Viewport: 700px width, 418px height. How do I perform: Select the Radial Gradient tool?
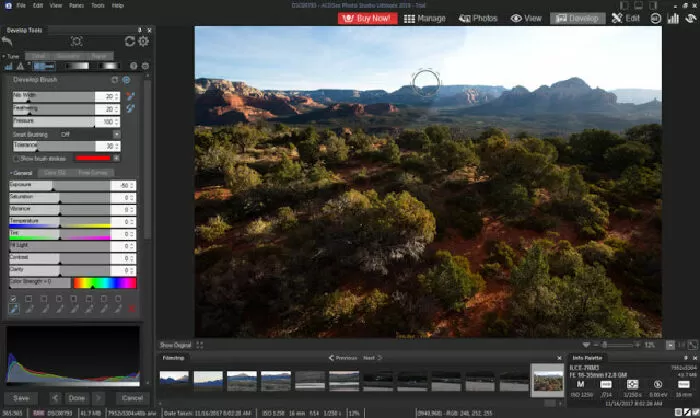click(x=109, y=66)
